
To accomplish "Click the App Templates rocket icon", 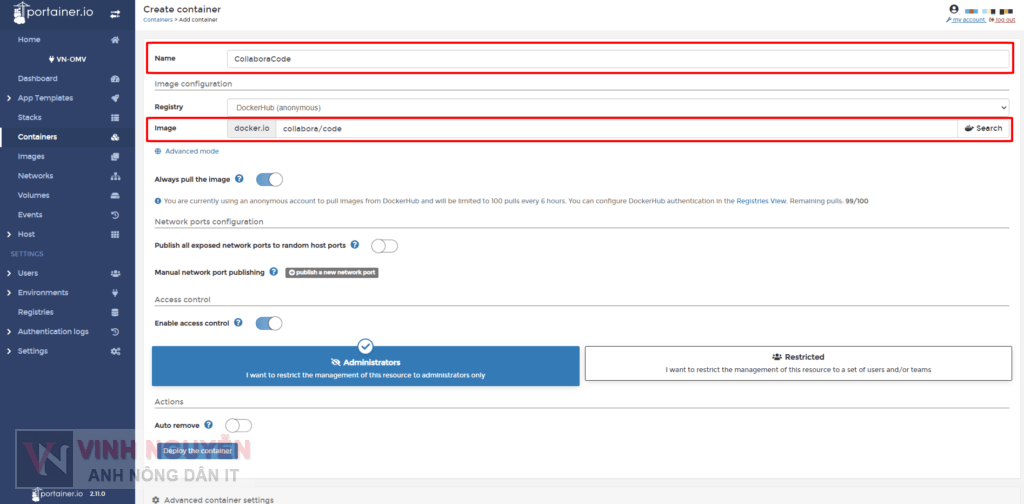I will click(x=115, y=98).
